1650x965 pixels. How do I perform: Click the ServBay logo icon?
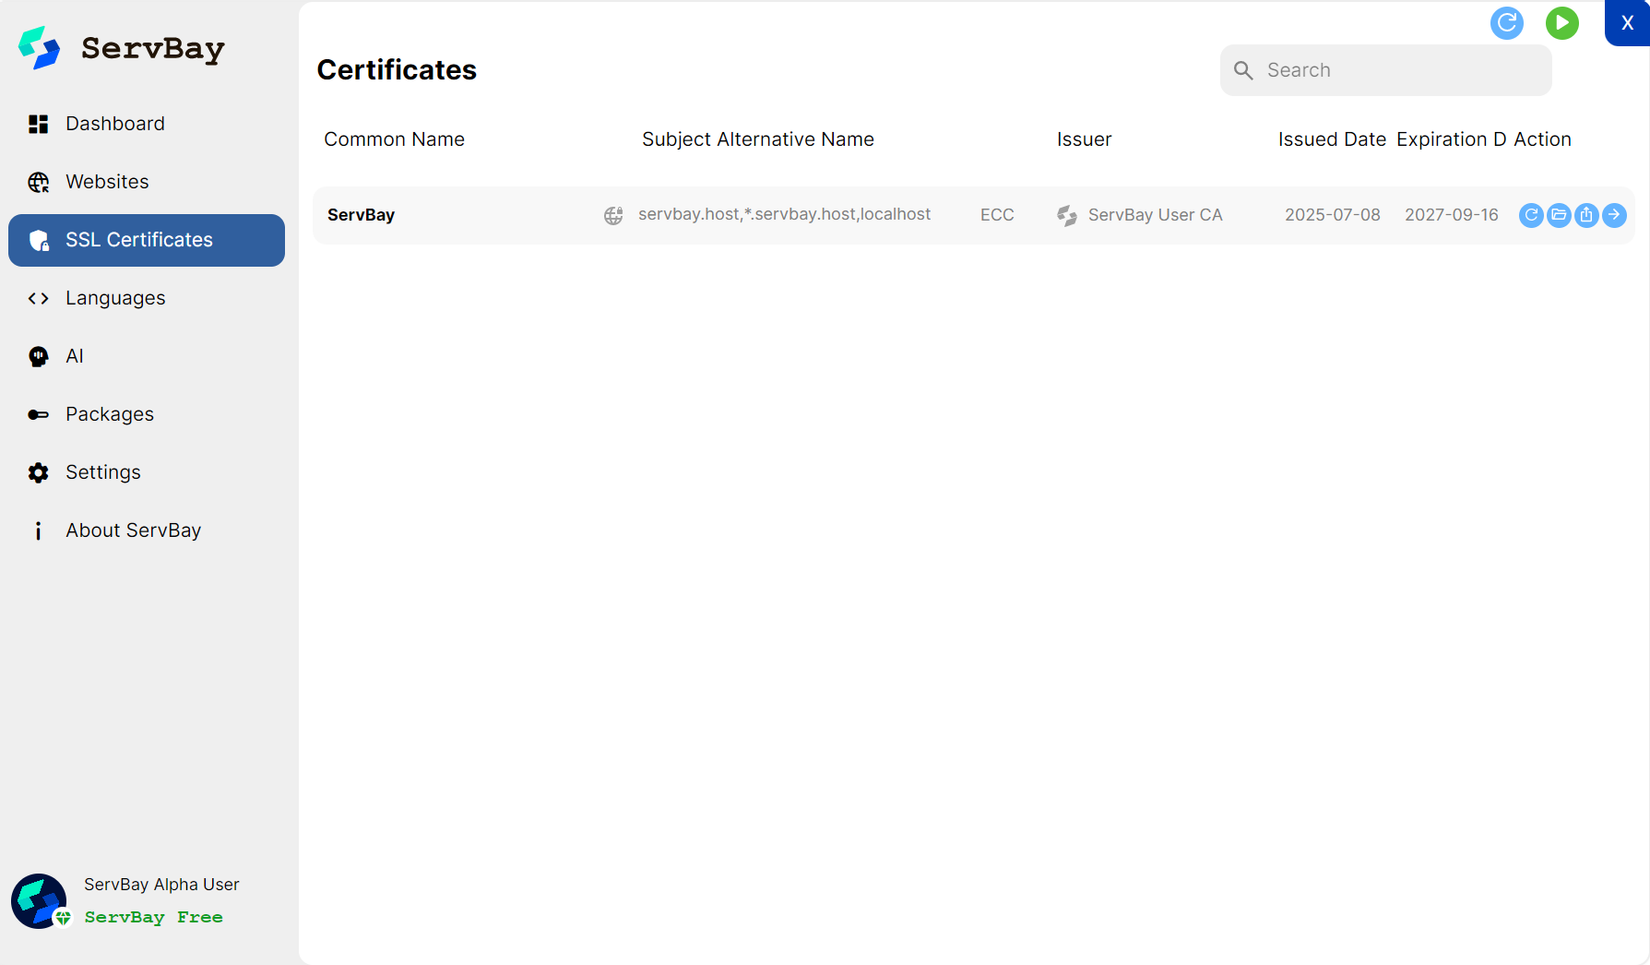point(40,48)
